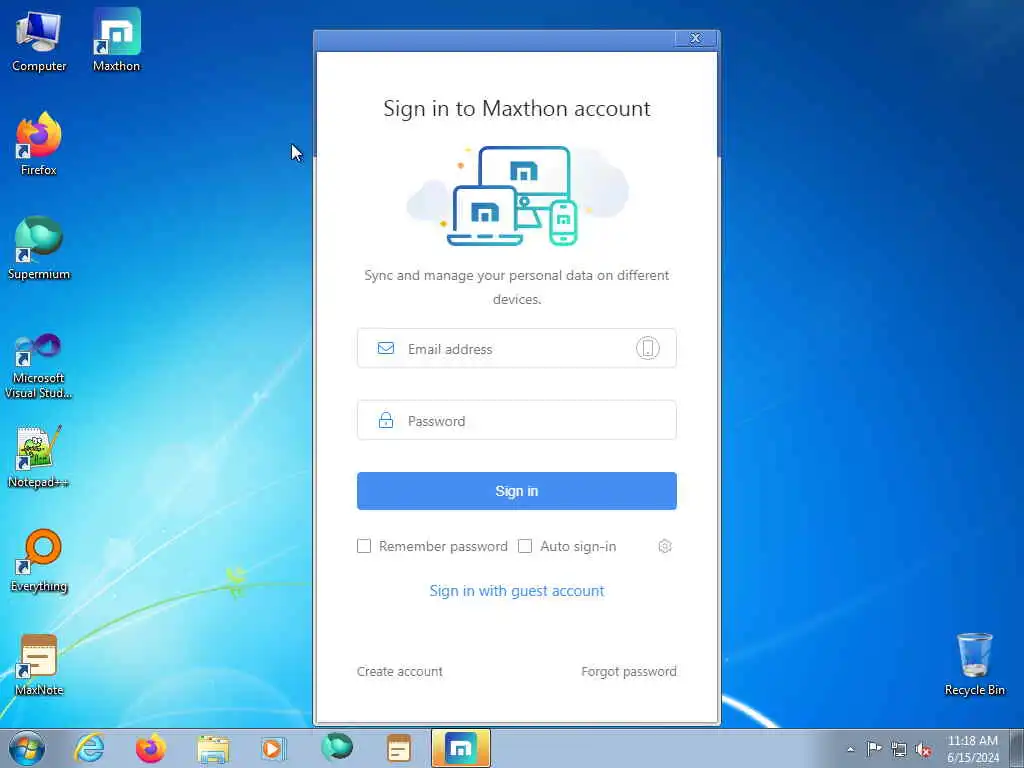Click the phone sign-in icon in email field
1024x768 pixels.
647,348
